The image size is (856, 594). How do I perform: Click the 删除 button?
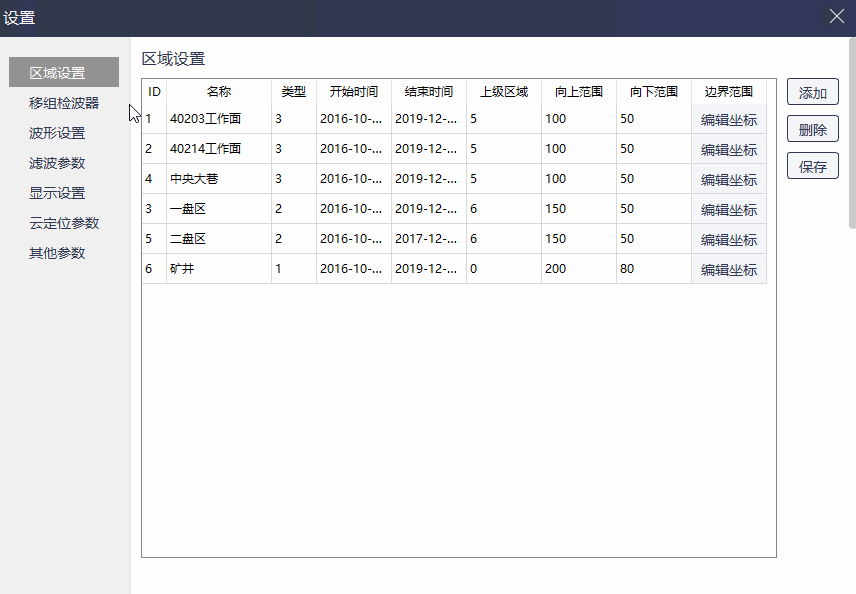pos(812,128)
